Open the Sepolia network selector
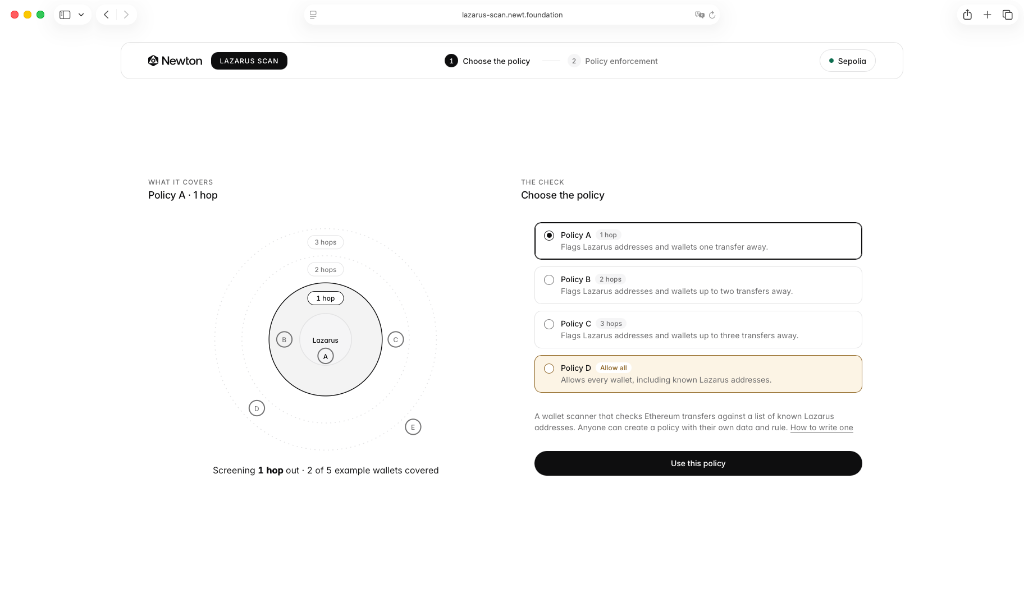 (847, 61)
